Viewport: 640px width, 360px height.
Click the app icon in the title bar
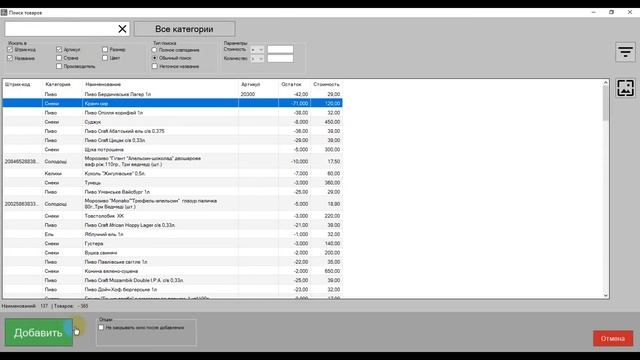4,13
